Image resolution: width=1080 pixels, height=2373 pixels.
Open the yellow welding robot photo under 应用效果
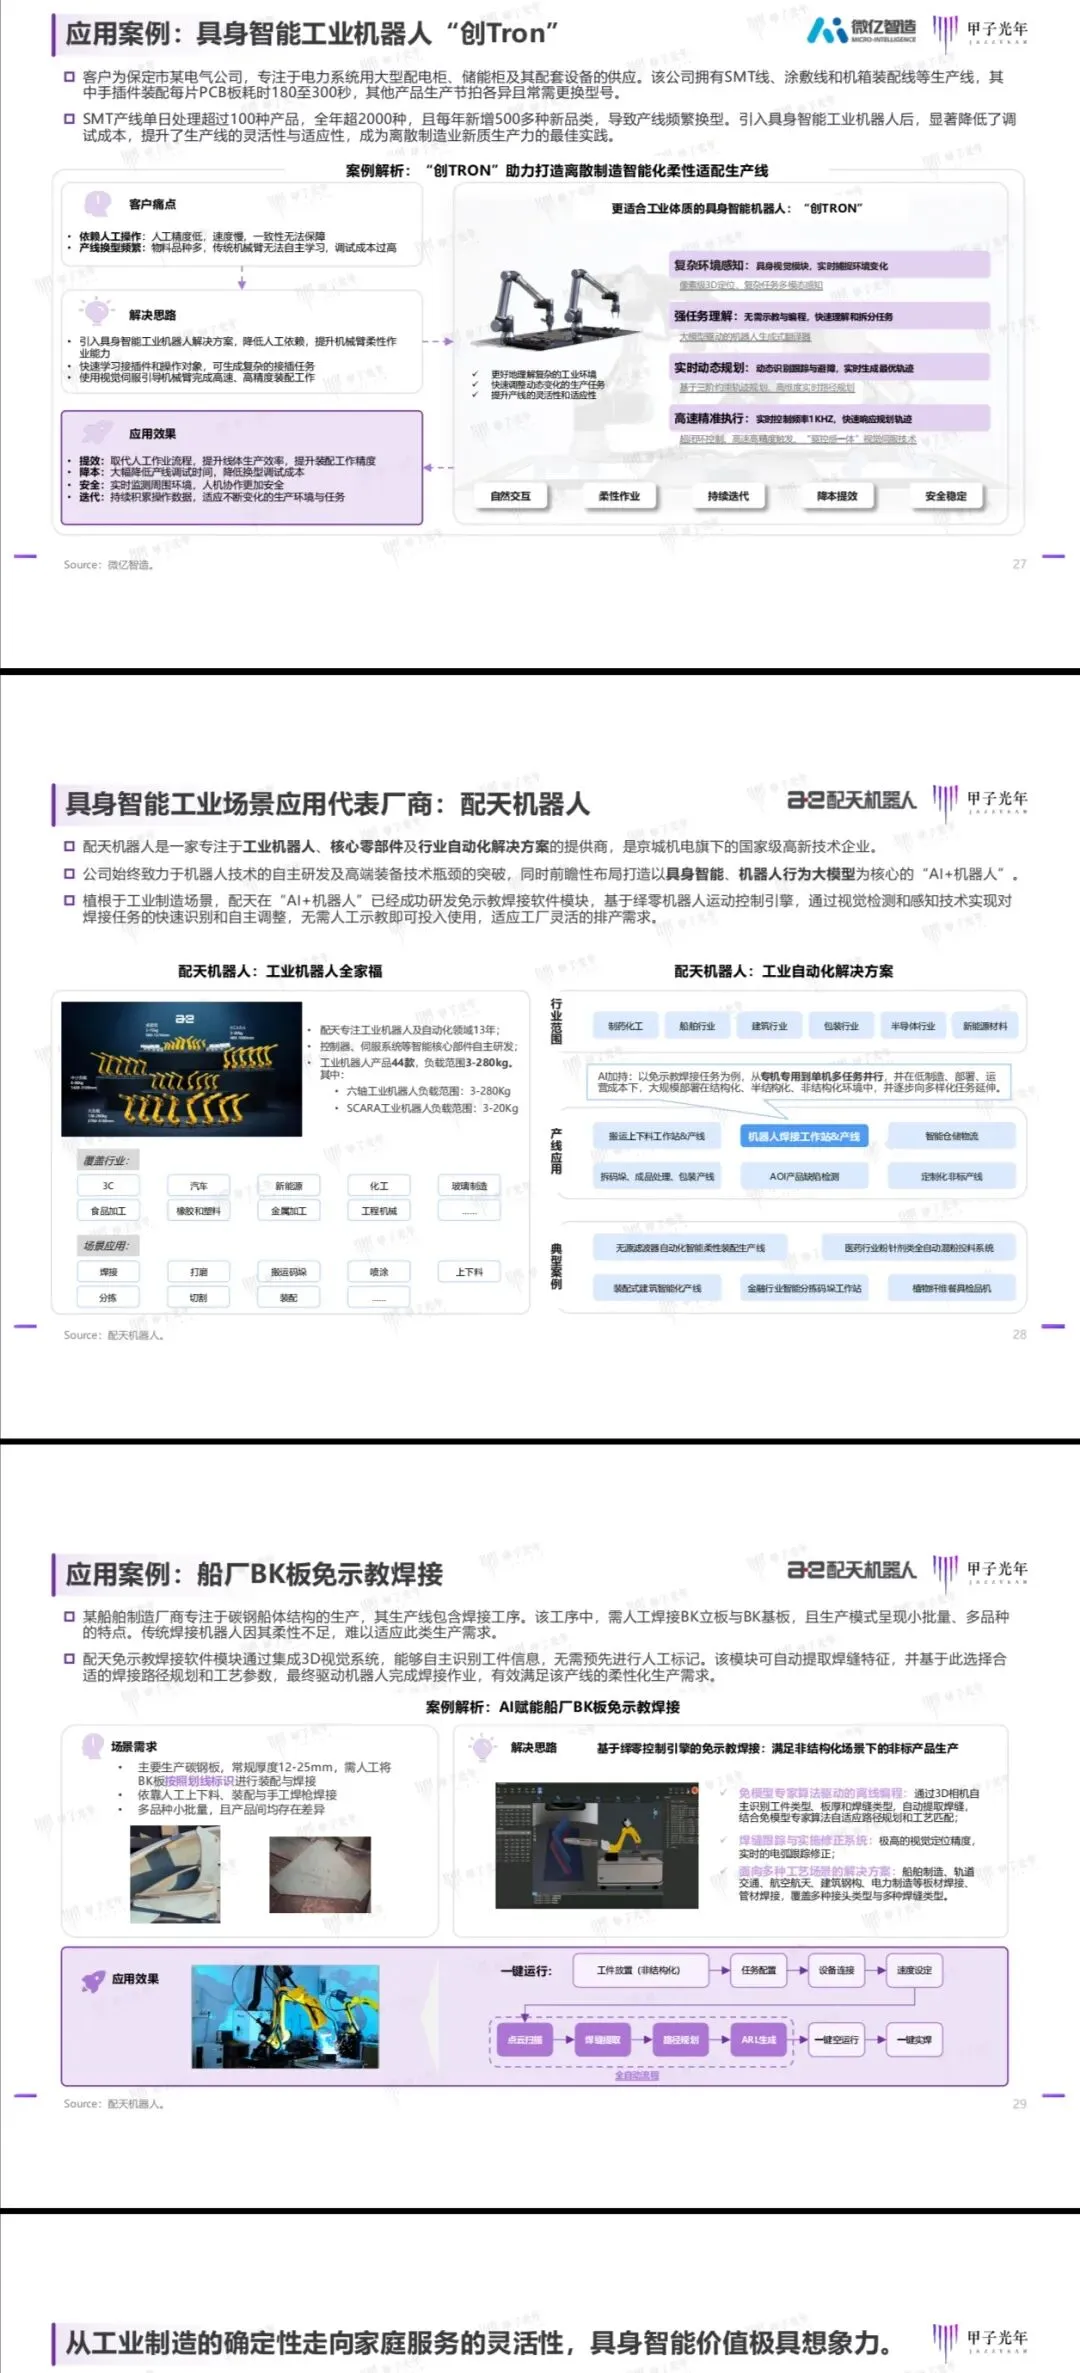coord(286,2016)
